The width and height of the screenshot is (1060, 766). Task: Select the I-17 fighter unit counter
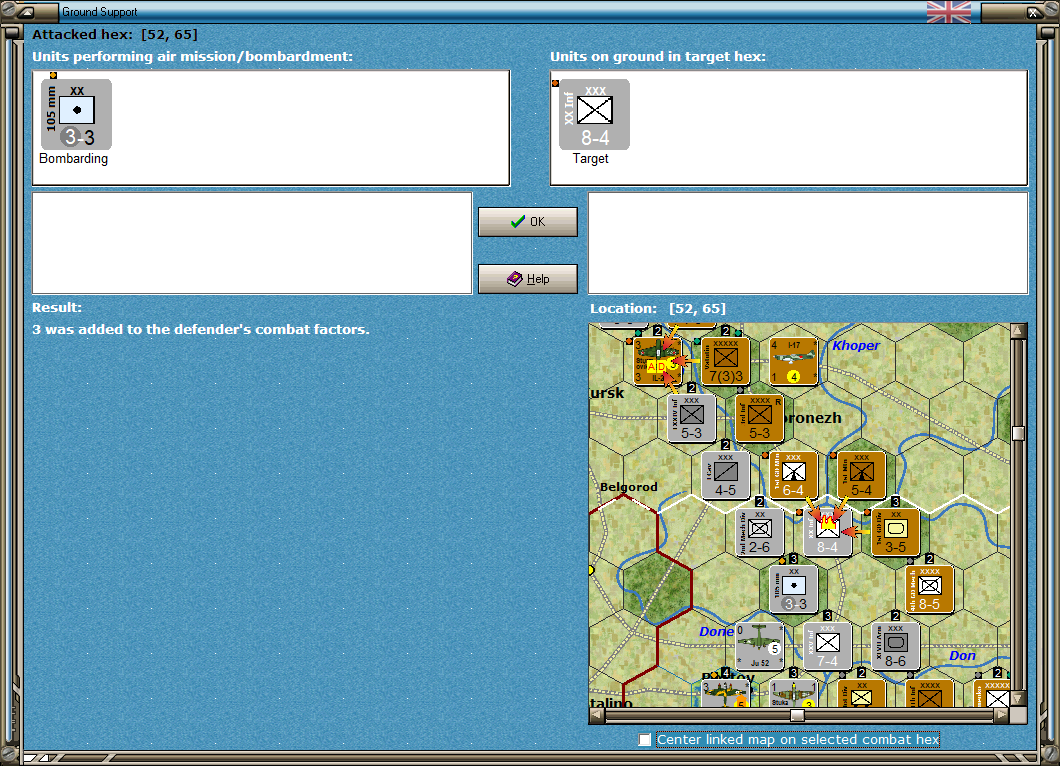[x=794, y=361]
